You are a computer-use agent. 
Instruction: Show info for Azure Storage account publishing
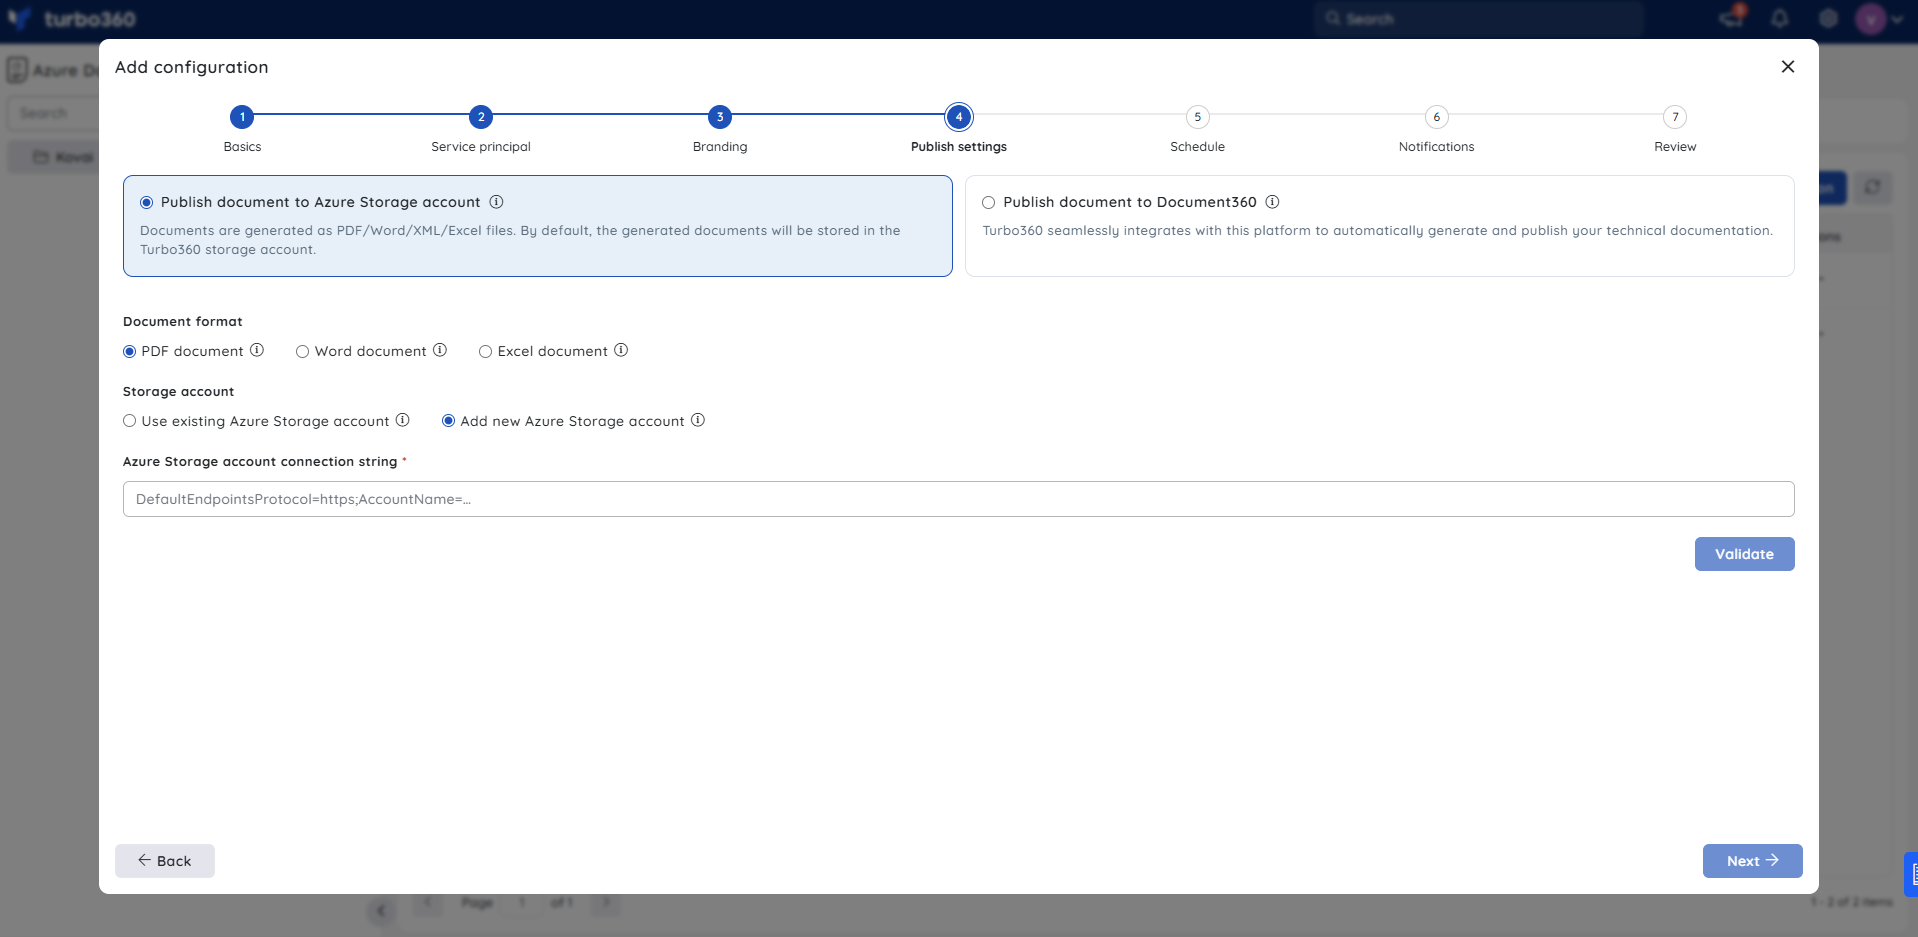[496, 202]
